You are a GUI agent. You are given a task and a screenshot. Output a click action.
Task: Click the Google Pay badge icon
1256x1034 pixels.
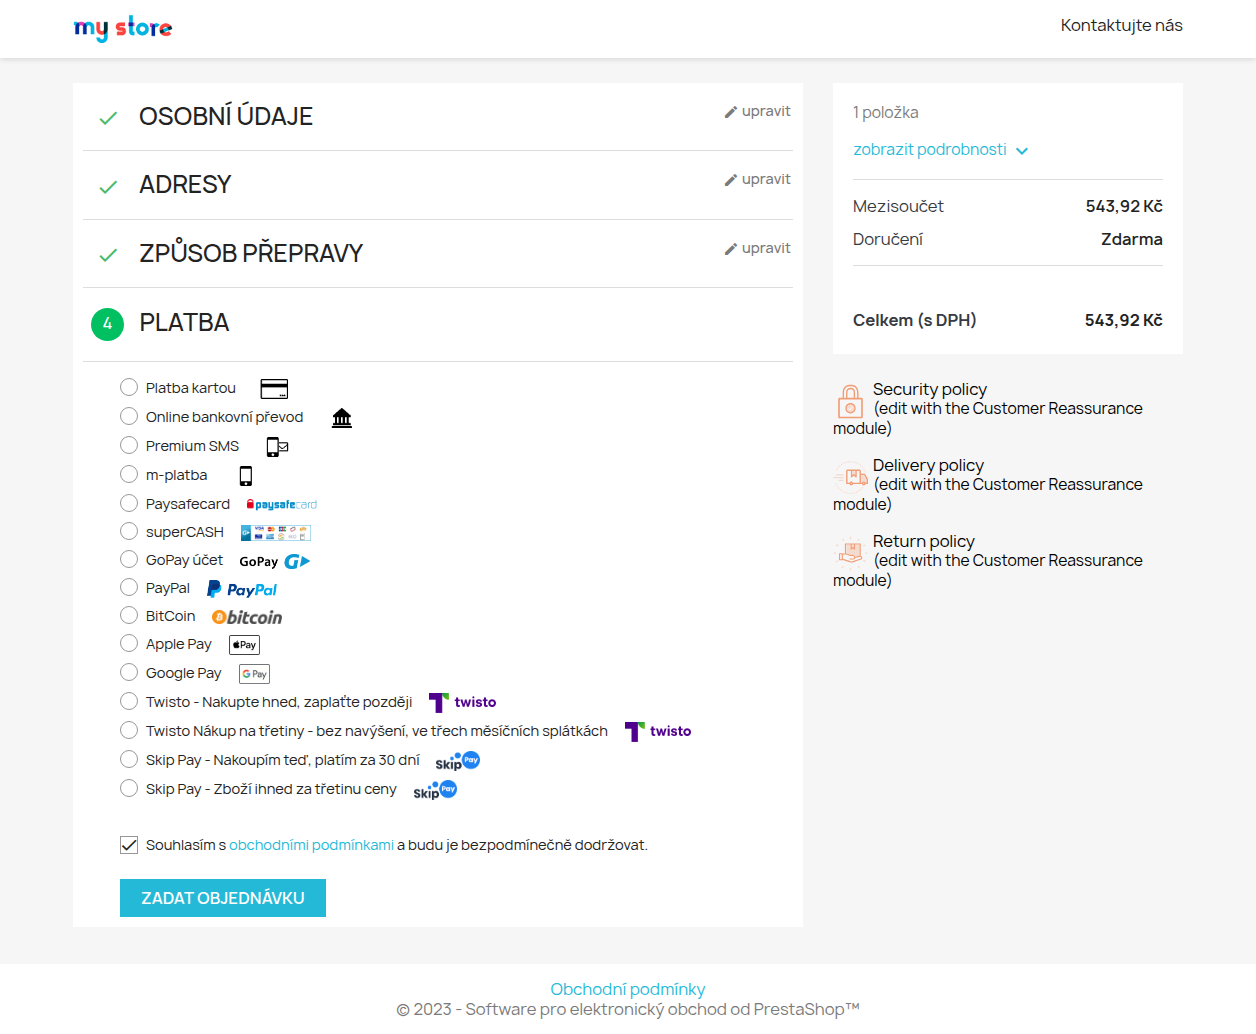(x=254, y=674)
